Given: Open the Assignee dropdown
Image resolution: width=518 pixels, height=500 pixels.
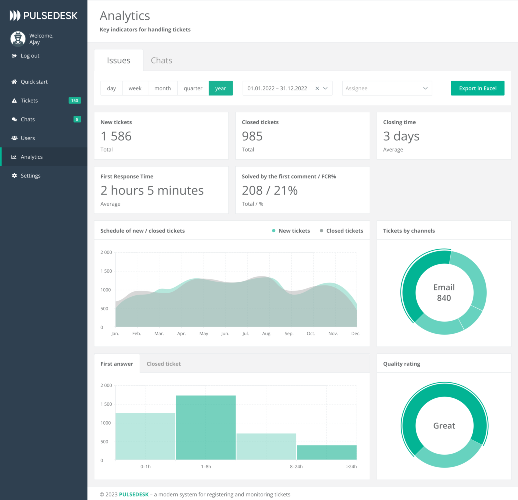Looking at the screenshot, I should pyautogui.click(x=387, y=88).
